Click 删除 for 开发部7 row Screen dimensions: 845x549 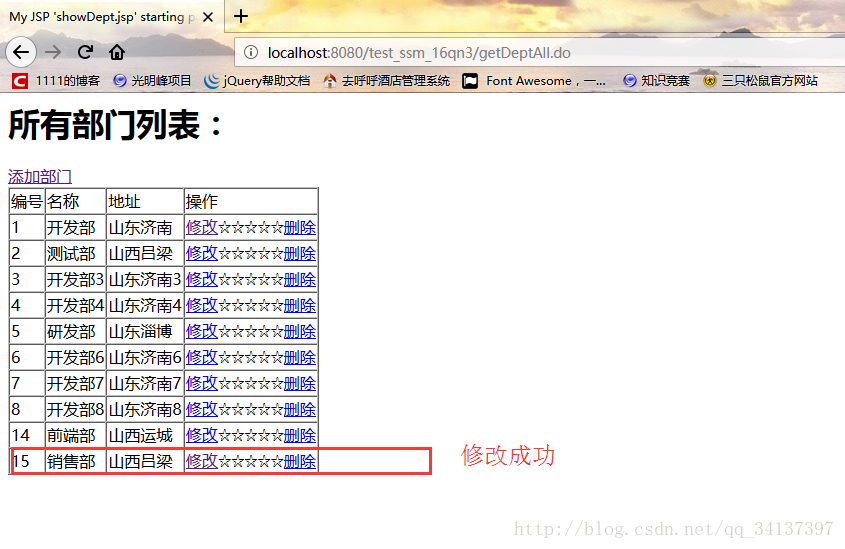[x=300, y=384]
